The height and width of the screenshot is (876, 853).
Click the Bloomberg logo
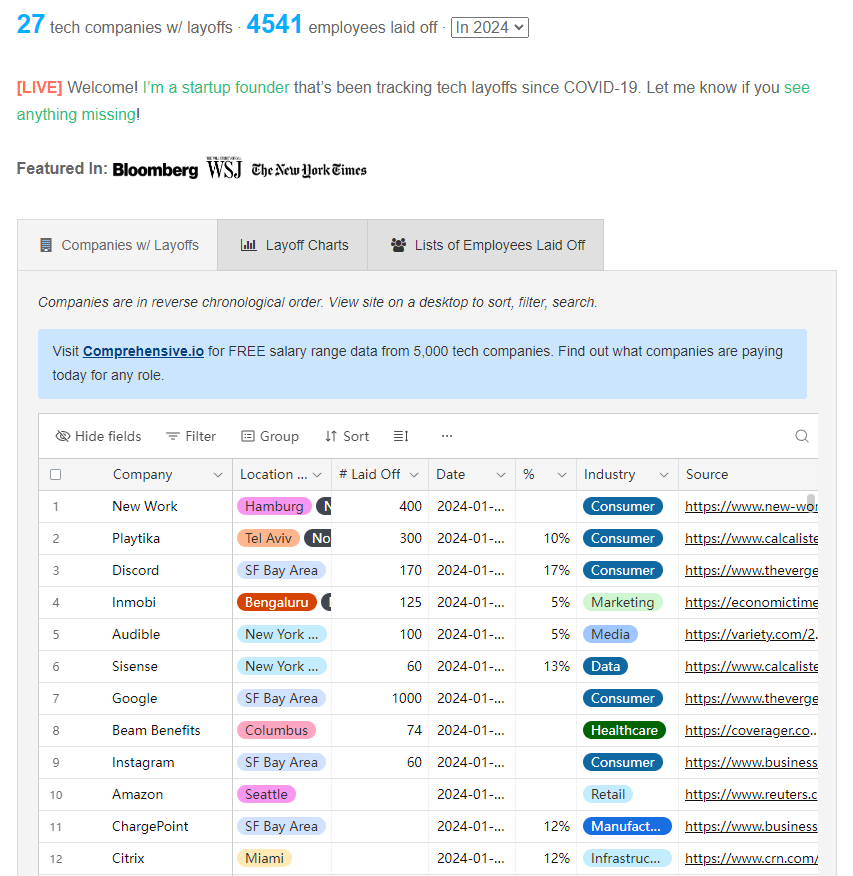tap(155, 170)
